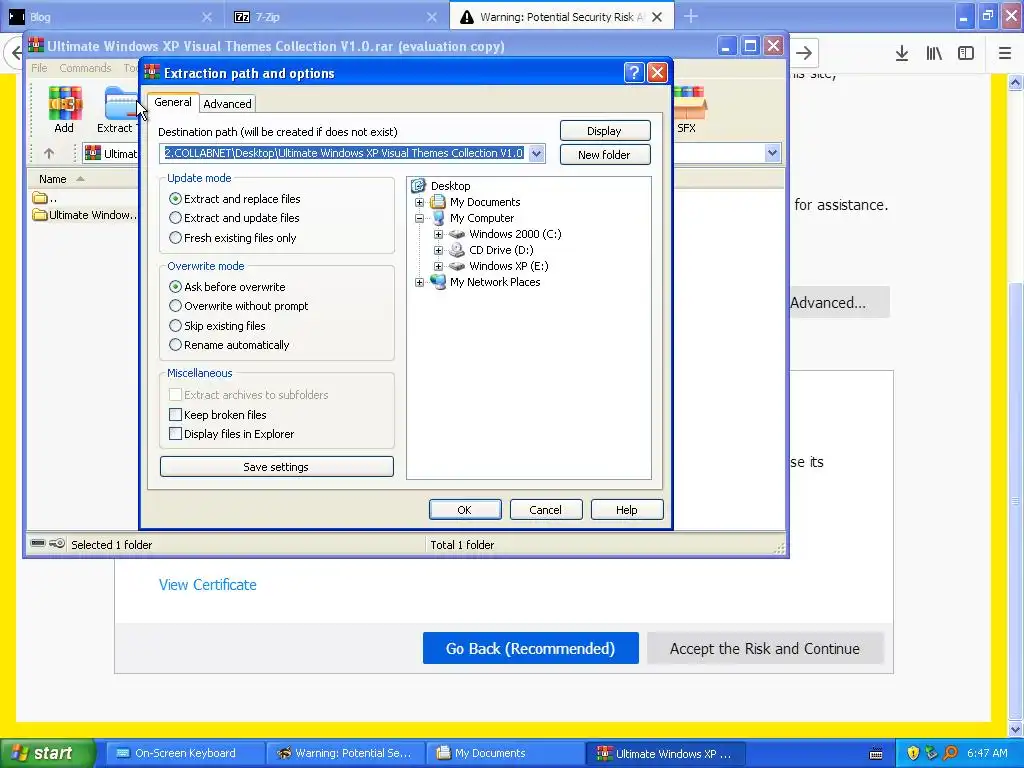This screenshot has width=1024, height=768.
Task: Select the Ultimate Window.. folder in file list
Action: tap(86, 215)
